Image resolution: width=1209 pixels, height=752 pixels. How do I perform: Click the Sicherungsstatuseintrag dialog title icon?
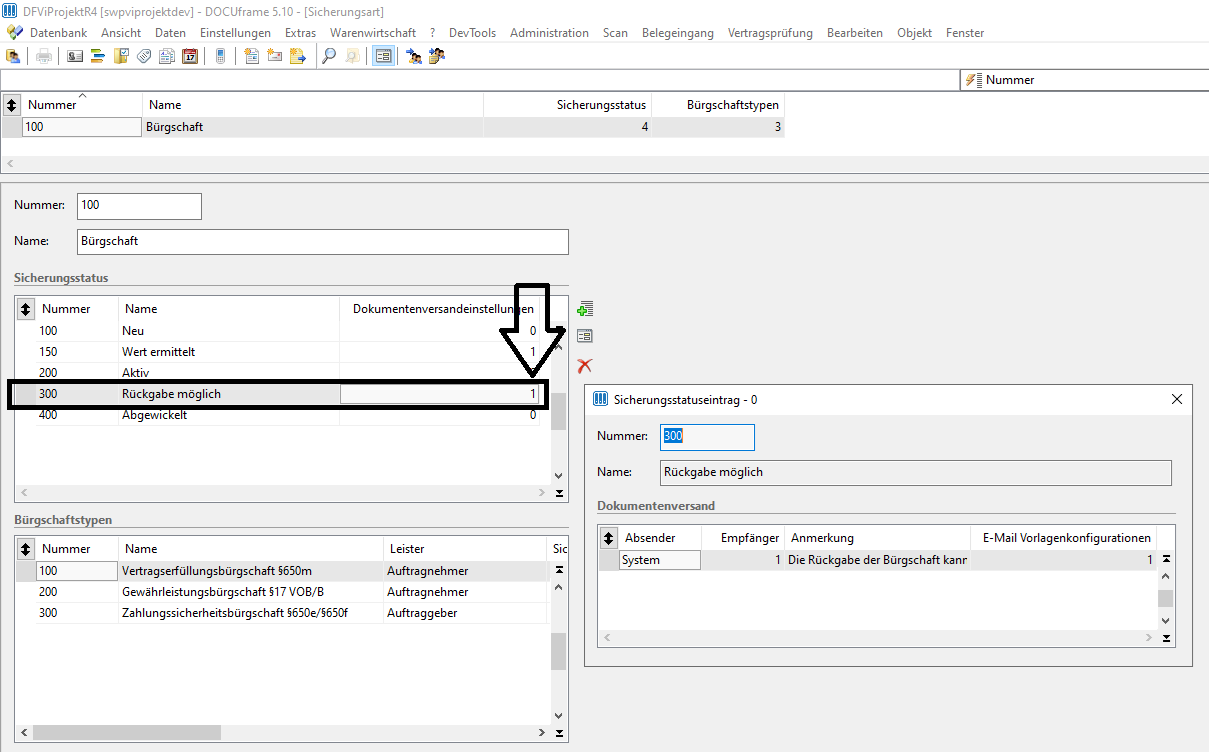(x=601, y=399)
